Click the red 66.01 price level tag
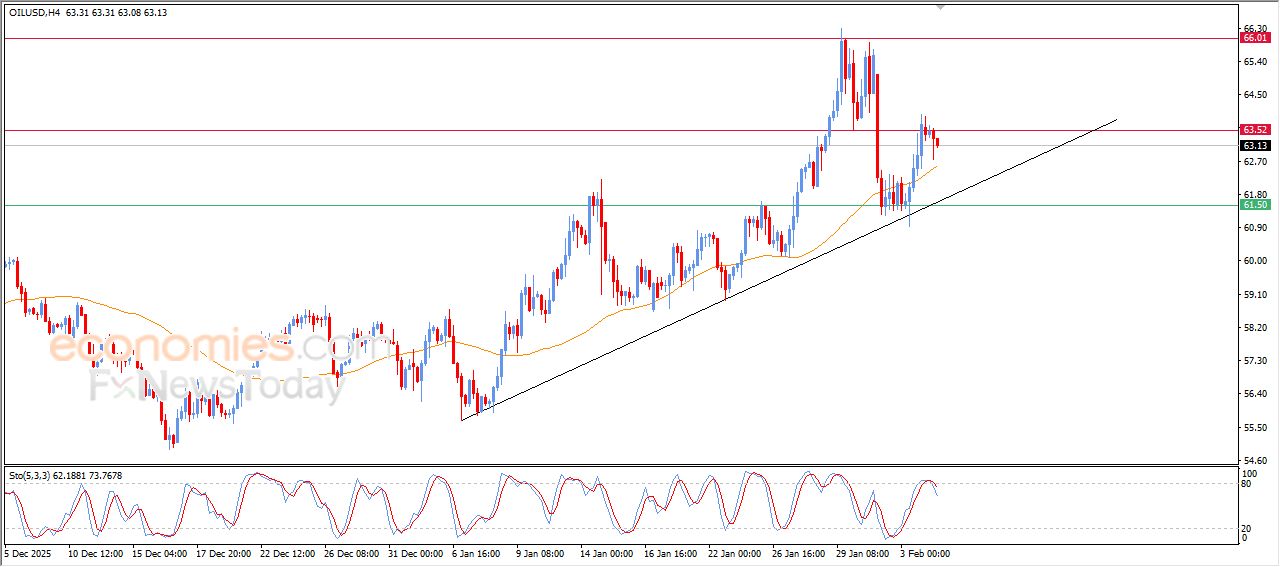This screenshot has height=567, width=1280. click(1255, 38)
